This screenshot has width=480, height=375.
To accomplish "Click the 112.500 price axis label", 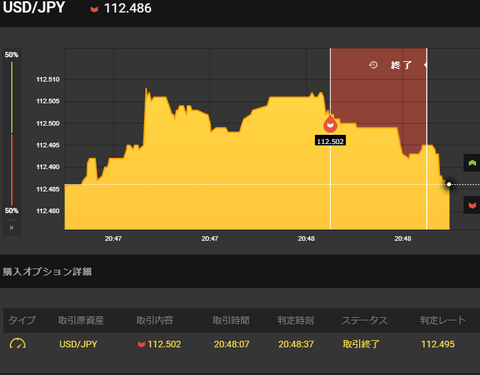I will pyautogui.click(x=48, y=123).
